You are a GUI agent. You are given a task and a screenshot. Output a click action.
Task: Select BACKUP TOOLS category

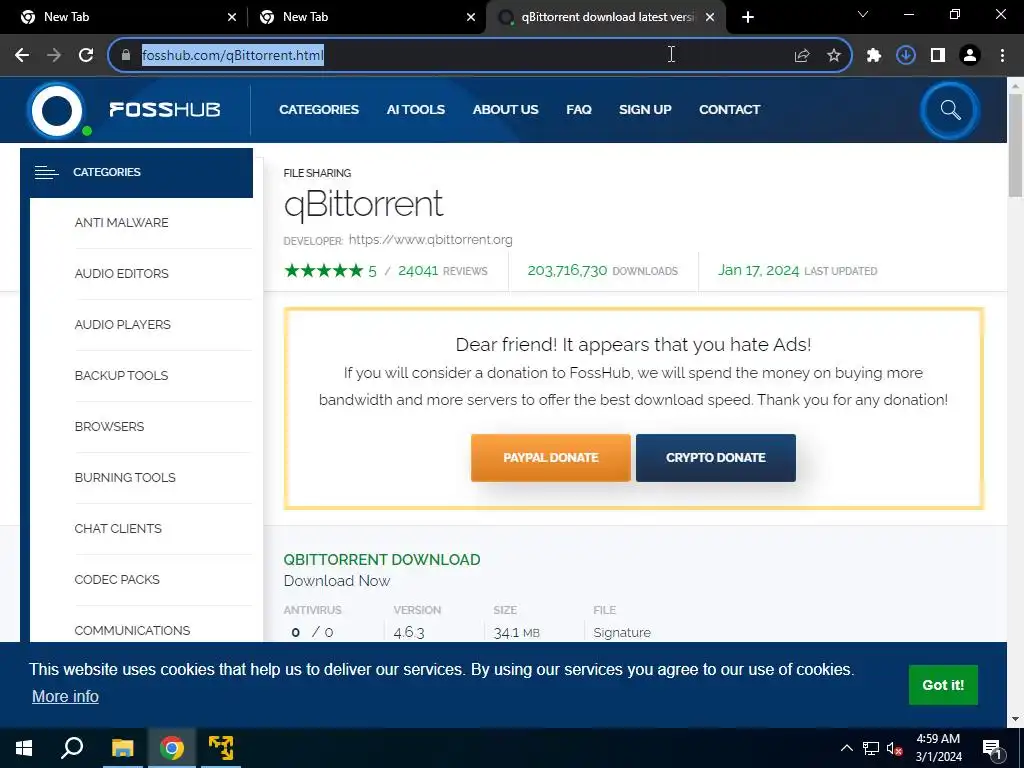coord(121,376)
